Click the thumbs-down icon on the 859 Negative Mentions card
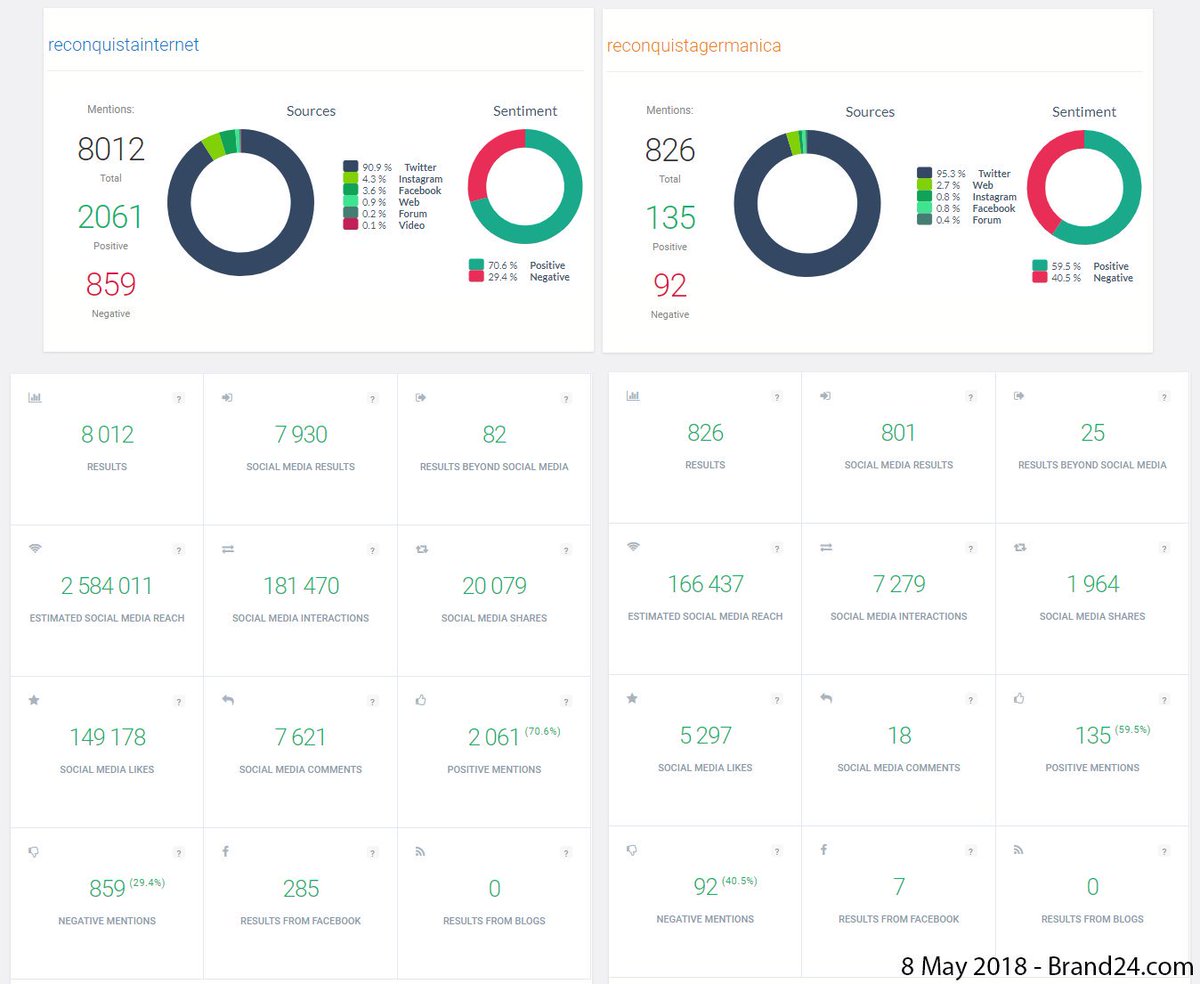Screen dimensions: 1200x984 (x=34, y=852)
